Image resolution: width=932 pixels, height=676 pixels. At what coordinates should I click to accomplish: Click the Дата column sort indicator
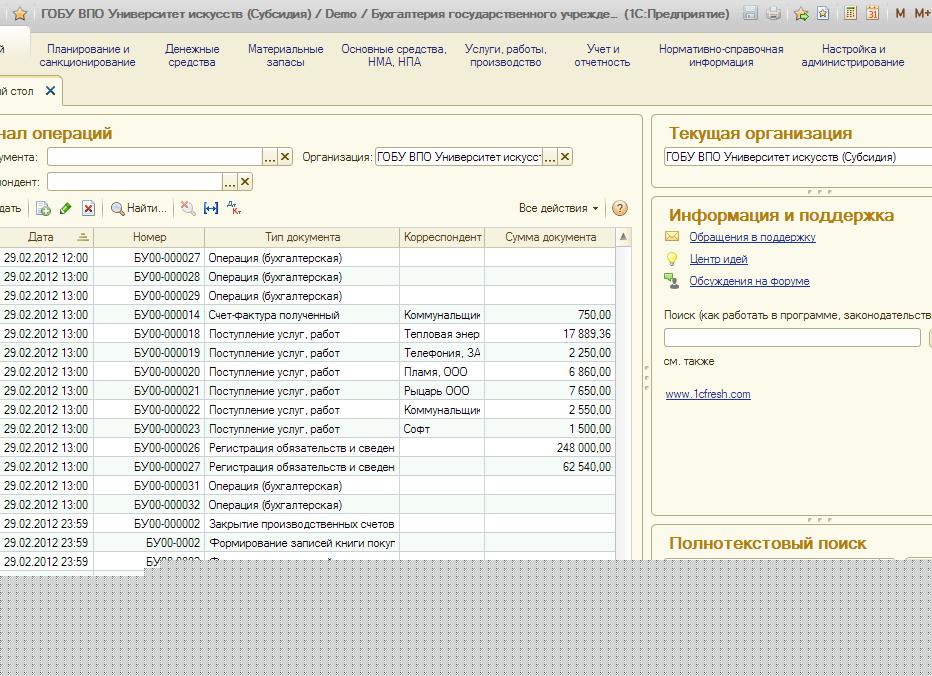tap(83, 237)
